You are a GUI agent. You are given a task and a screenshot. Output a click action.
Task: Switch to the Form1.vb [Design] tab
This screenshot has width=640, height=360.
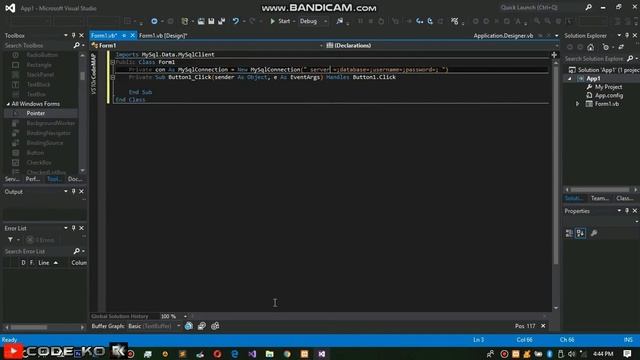tap(163, 36)
